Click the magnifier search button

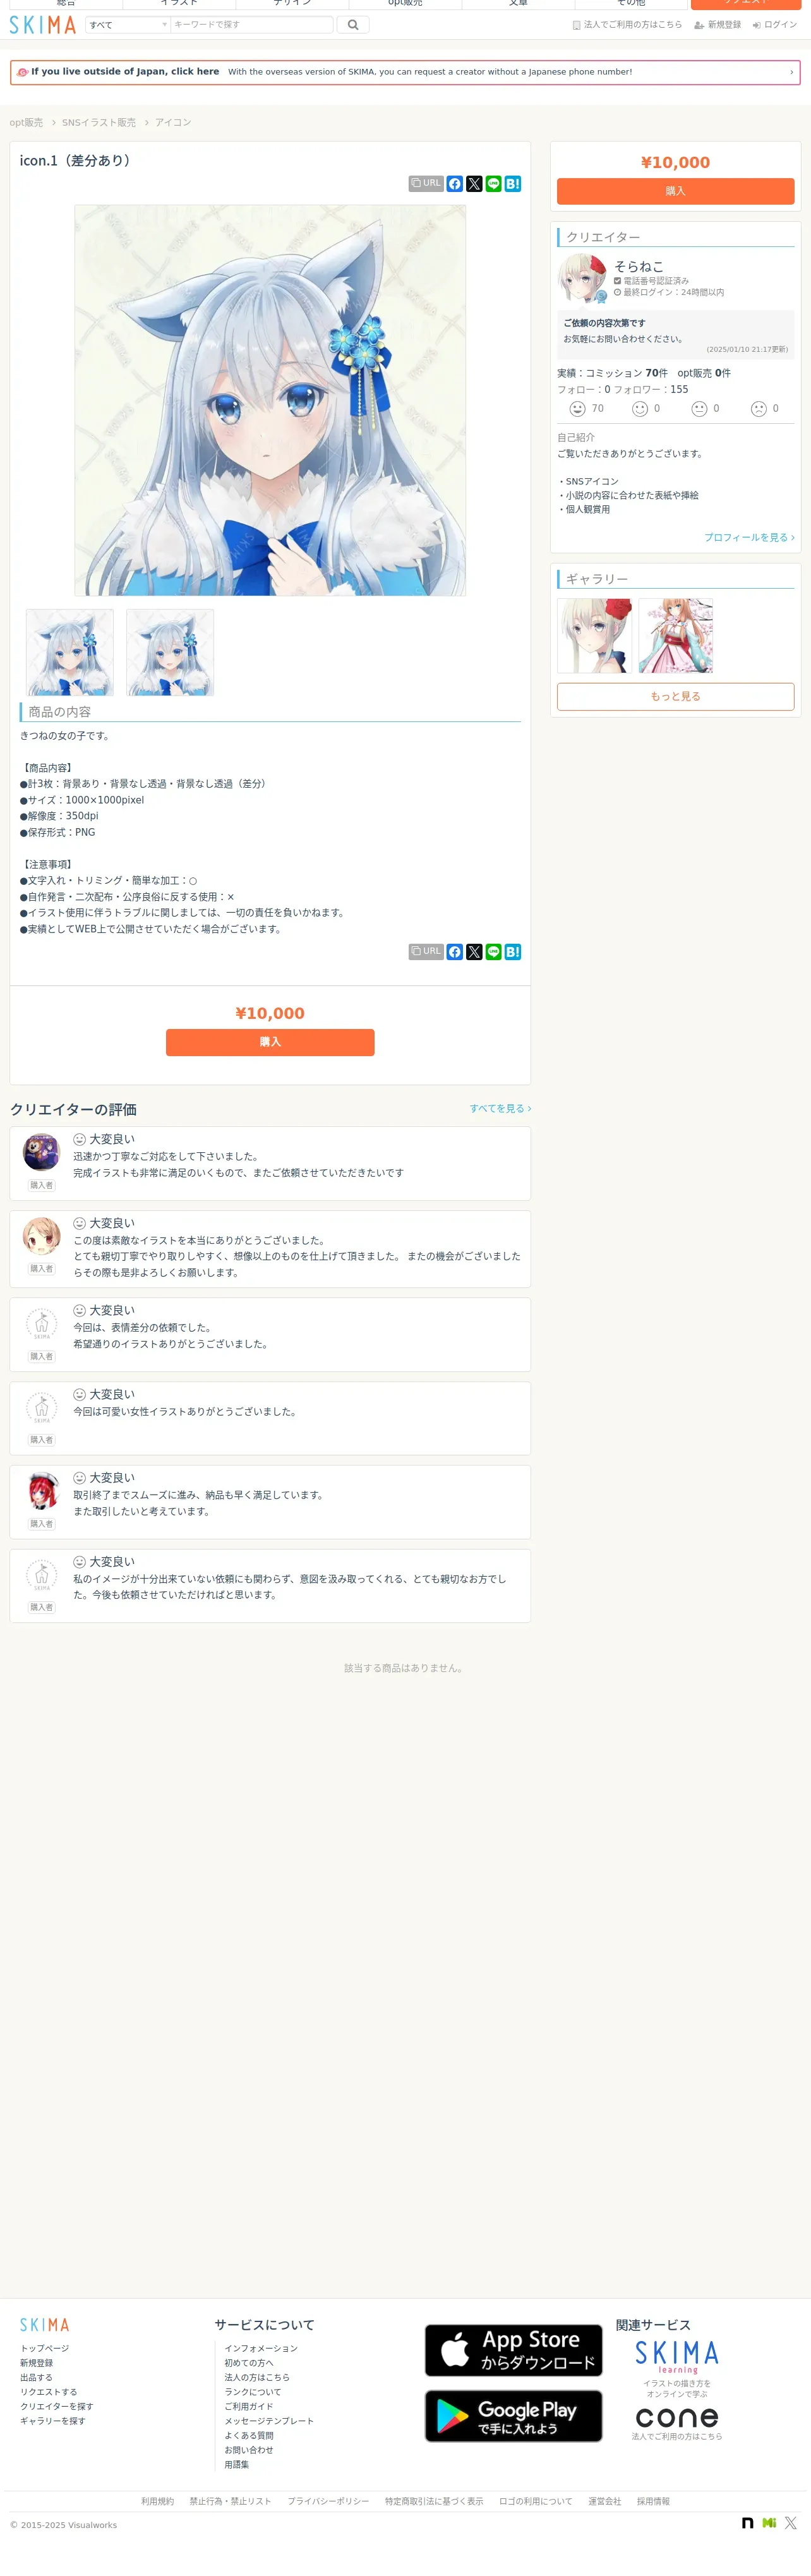[x=353, y=25]
